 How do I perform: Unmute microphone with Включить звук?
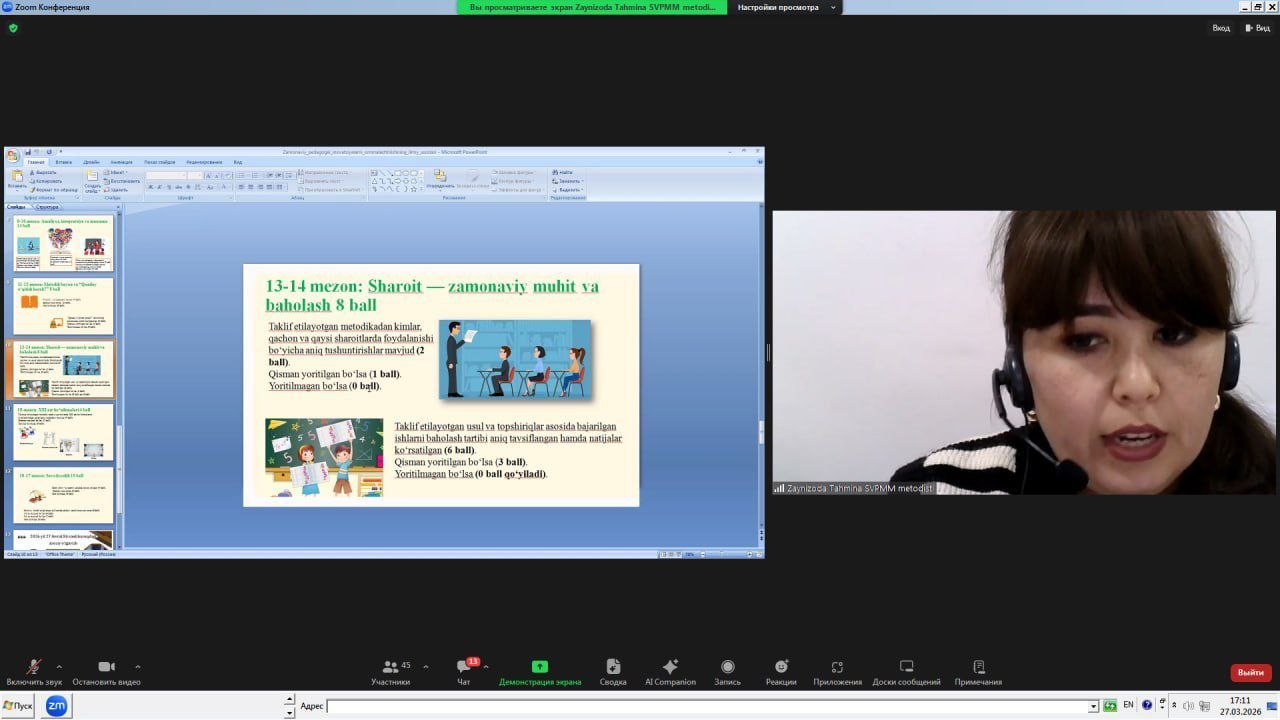pyautogui.click(x=34, y=667)
